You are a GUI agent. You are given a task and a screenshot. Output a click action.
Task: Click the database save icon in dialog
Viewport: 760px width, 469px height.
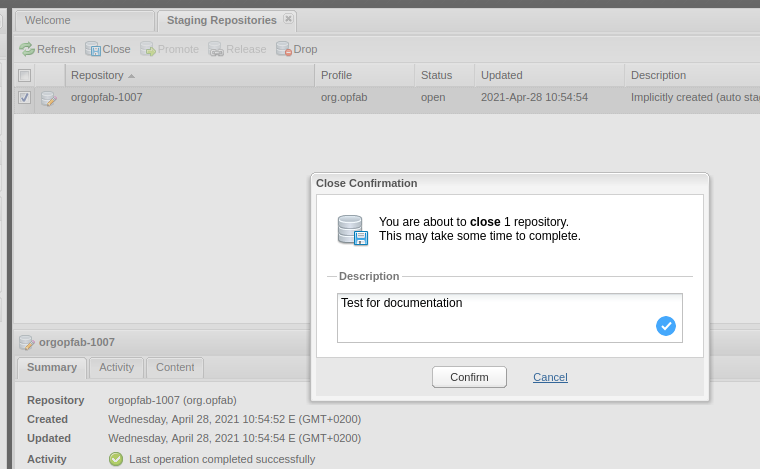(x=352, y=230)
